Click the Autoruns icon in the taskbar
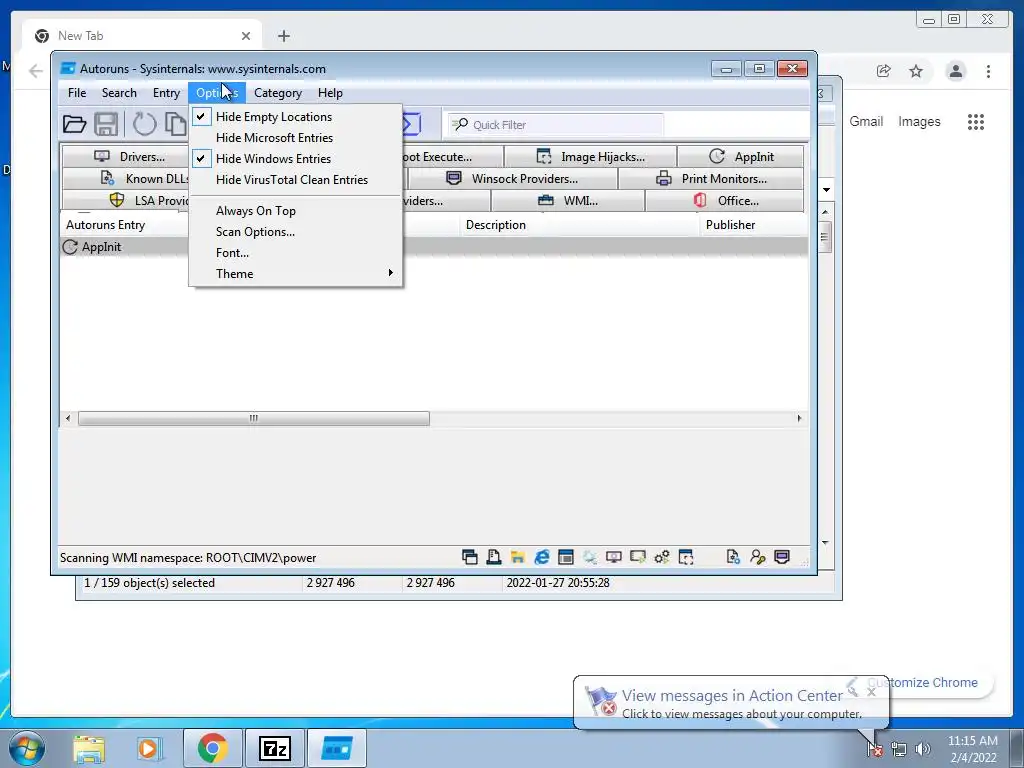The image size is (1024, 768). coord(337,748)
